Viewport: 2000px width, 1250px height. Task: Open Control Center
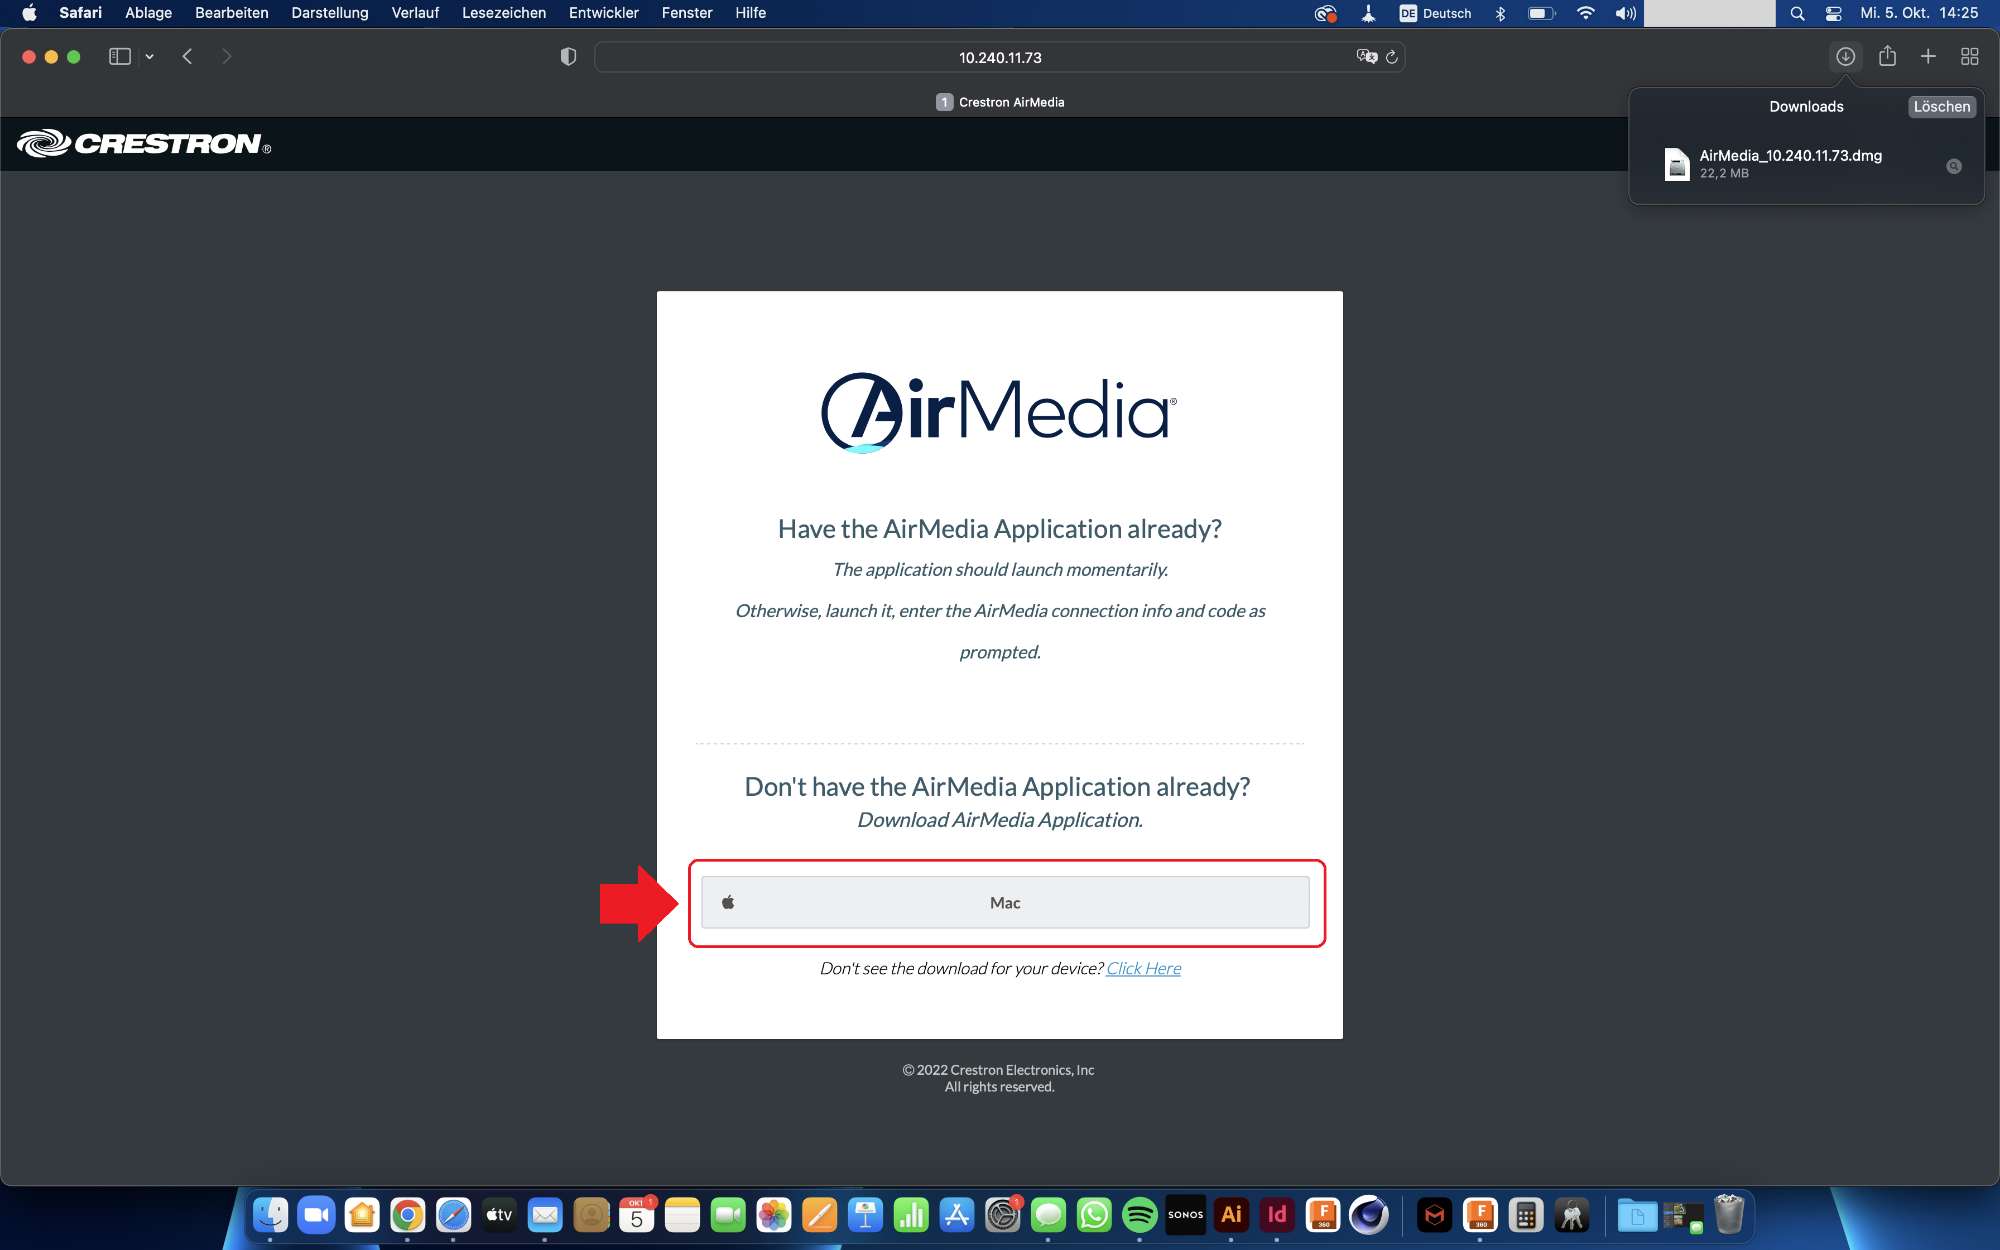(1834, 13)
